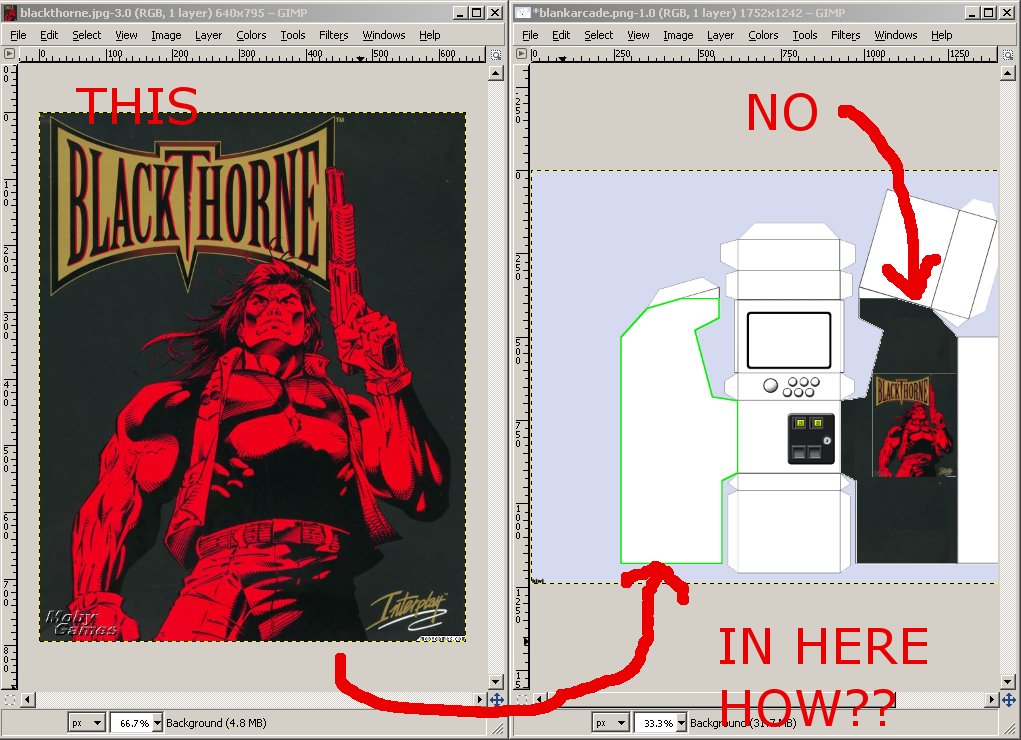Open Layer menu in blackthorne.jpg window

pyautogui.click(x=208, y=35)
